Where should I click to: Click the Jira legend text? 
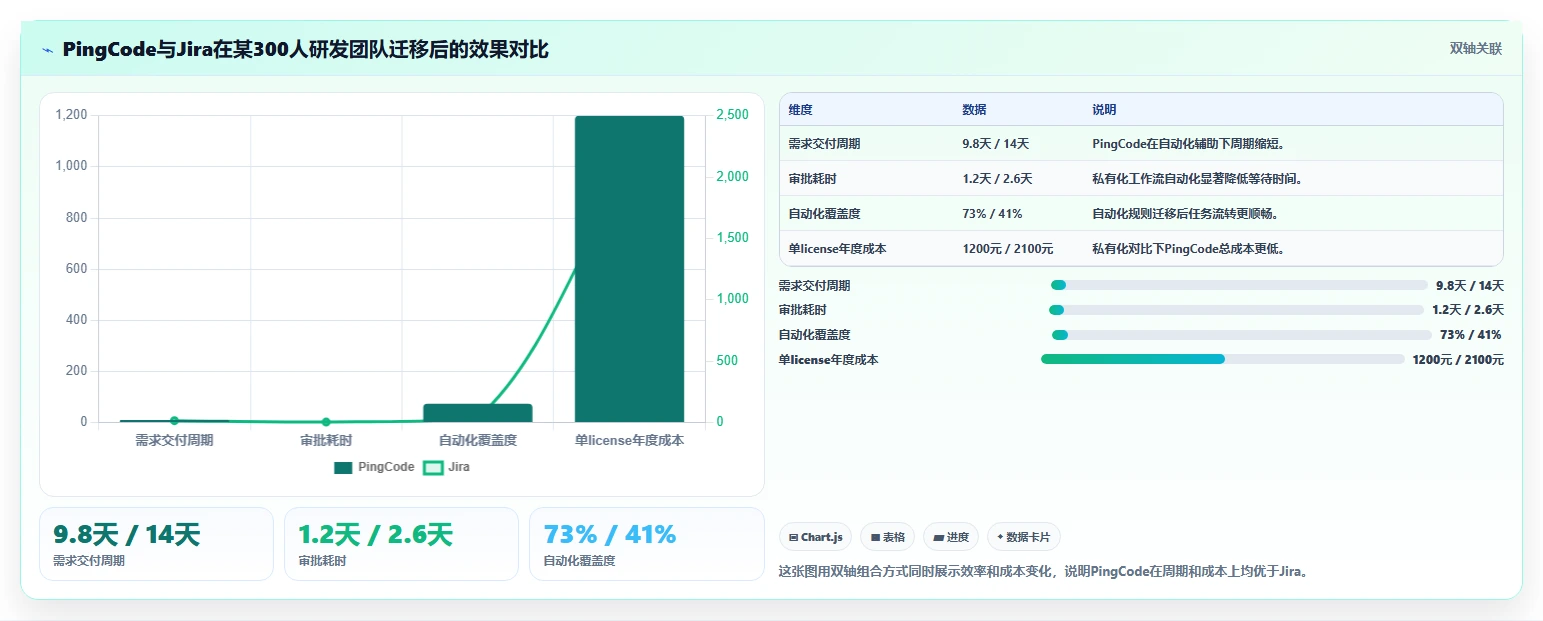[x=459, y=467]
